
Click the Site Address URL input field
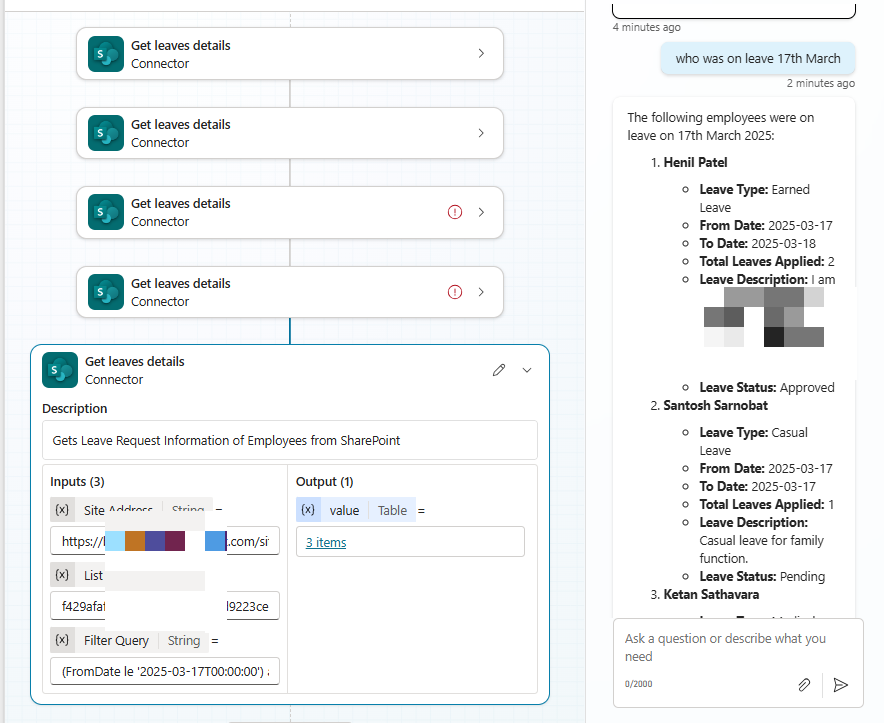[165, 542]
